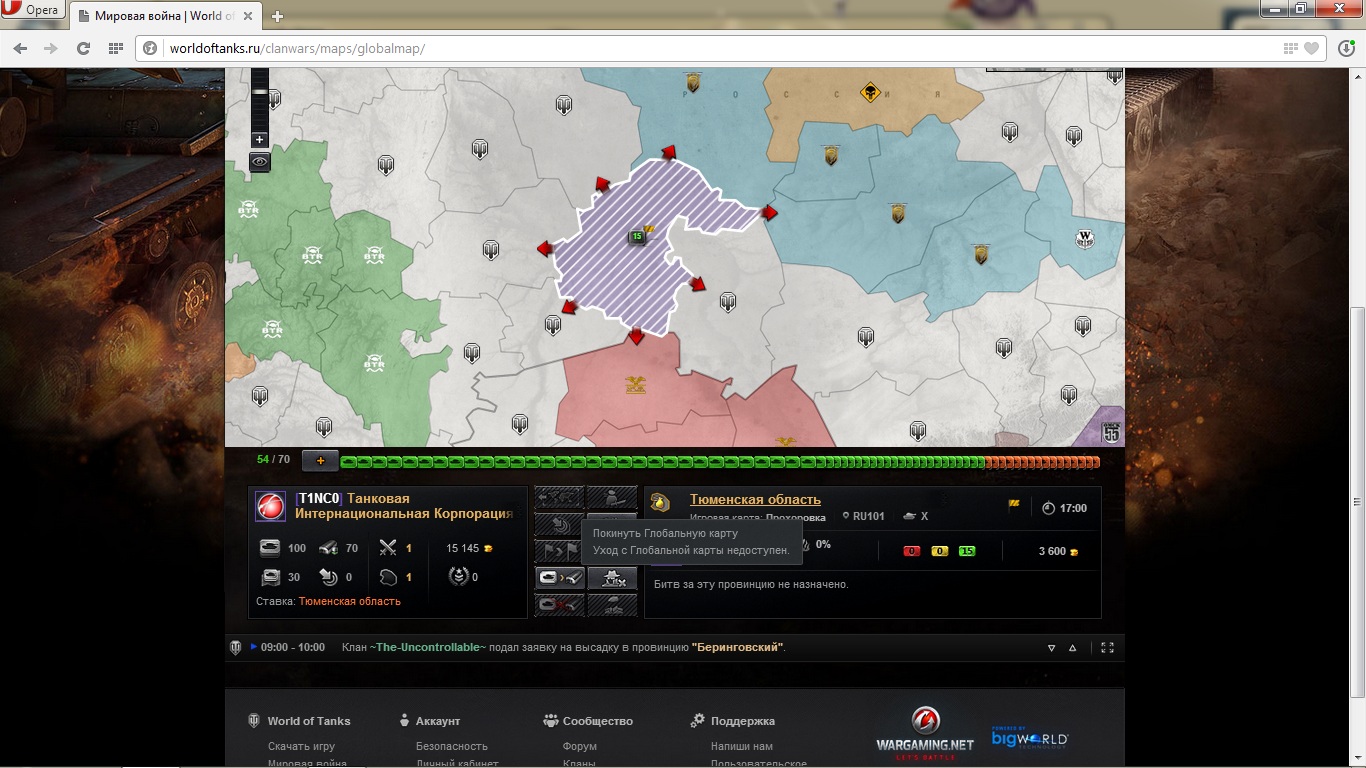
Task: Click the crossed-out red tank action button
Action: [560, 604]
